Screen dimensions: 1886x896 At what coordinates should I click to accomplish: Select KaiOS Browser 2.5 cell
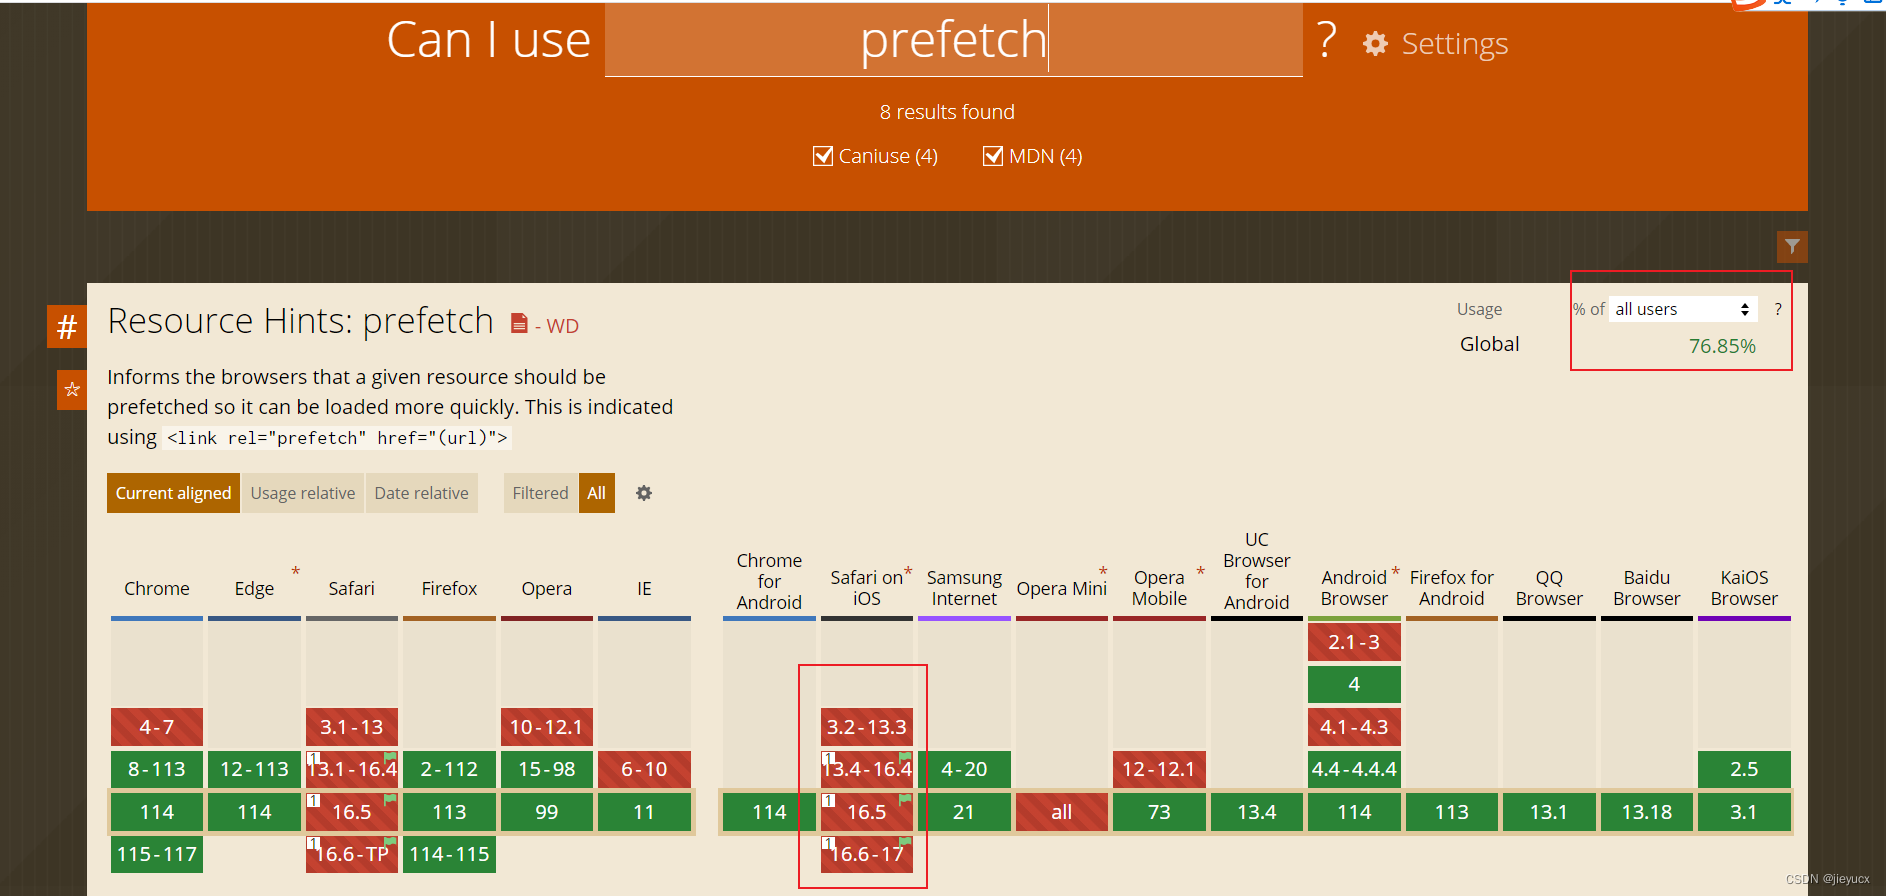point(1744,769)
